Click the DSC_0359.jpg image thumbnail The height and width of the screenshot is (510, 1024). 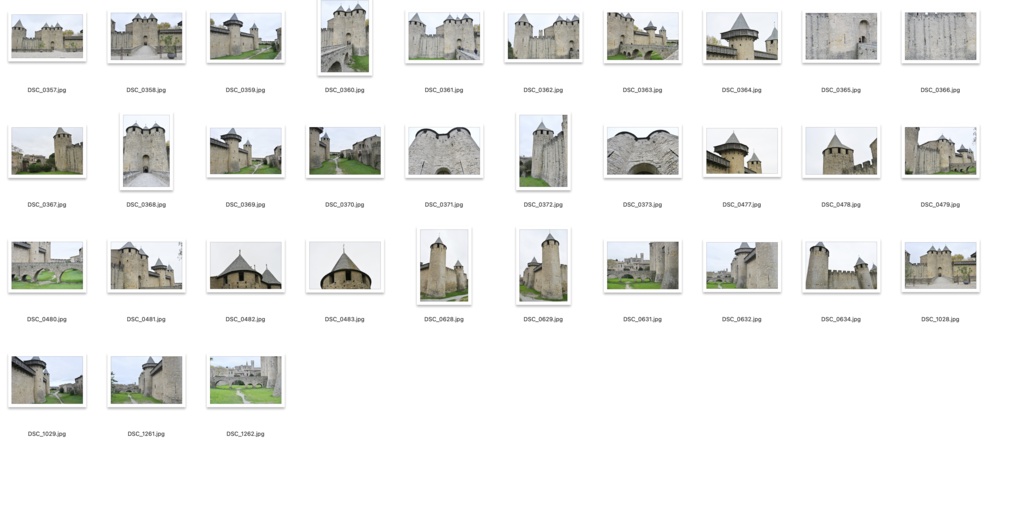[246, 37]
